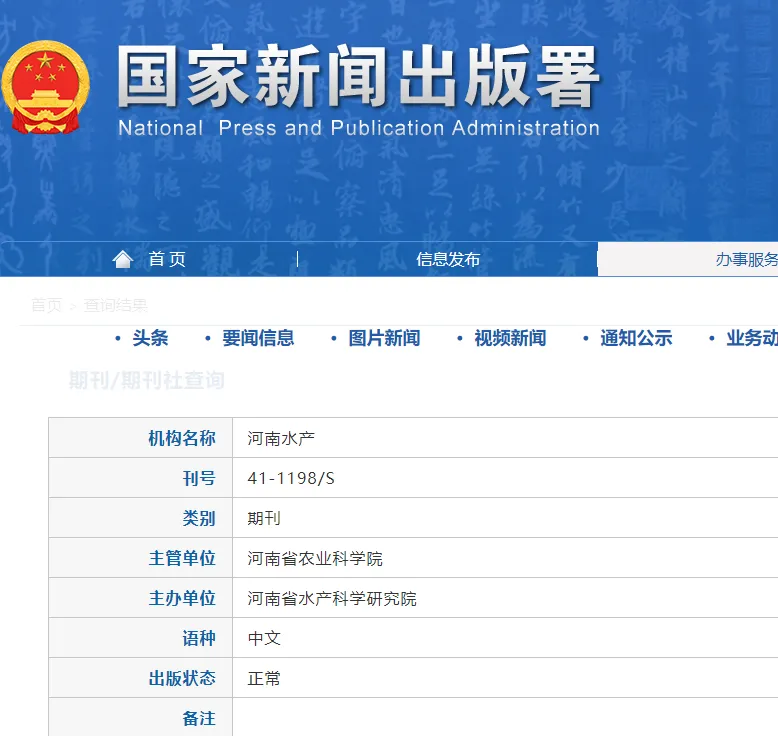Click the 主管单位 row label
This screenshot has width=778, height=736.
pos(182,558)
